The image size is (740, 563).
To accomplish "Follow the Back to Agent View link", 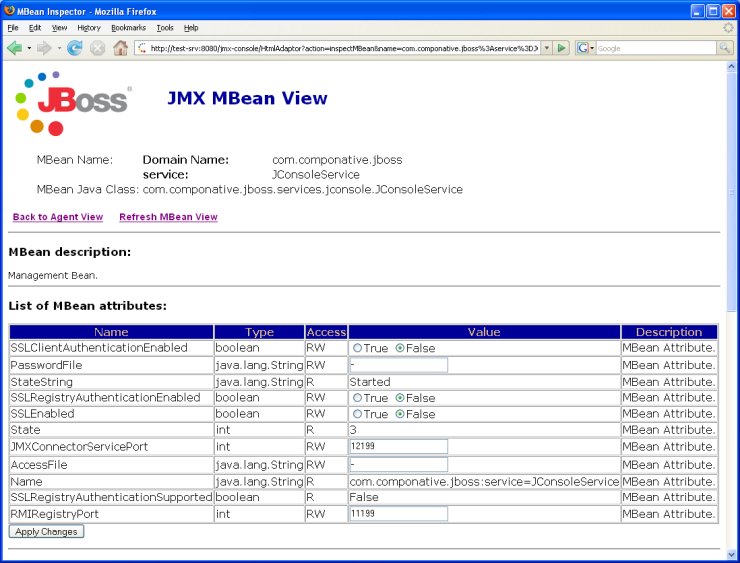I will (x=58, y=217).
